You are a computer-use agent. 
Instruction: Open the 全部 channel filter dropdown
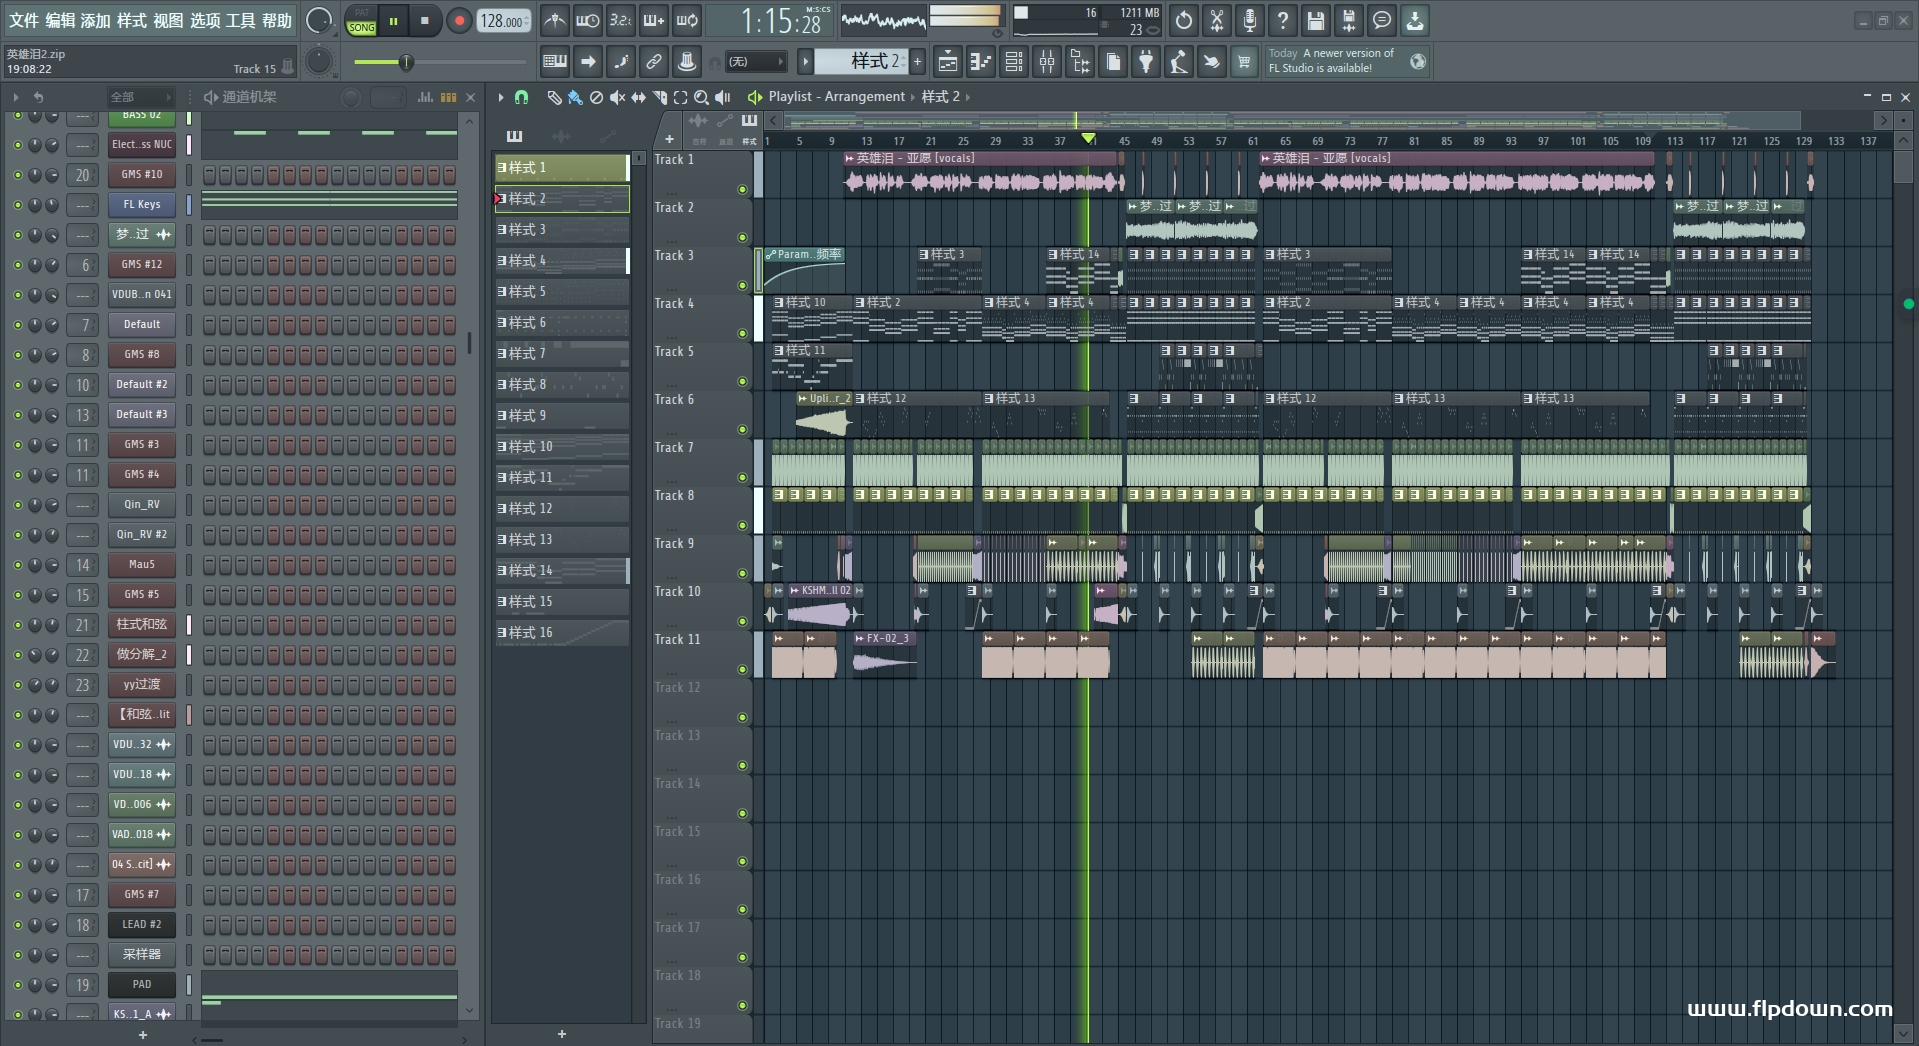tap(141, 97)
